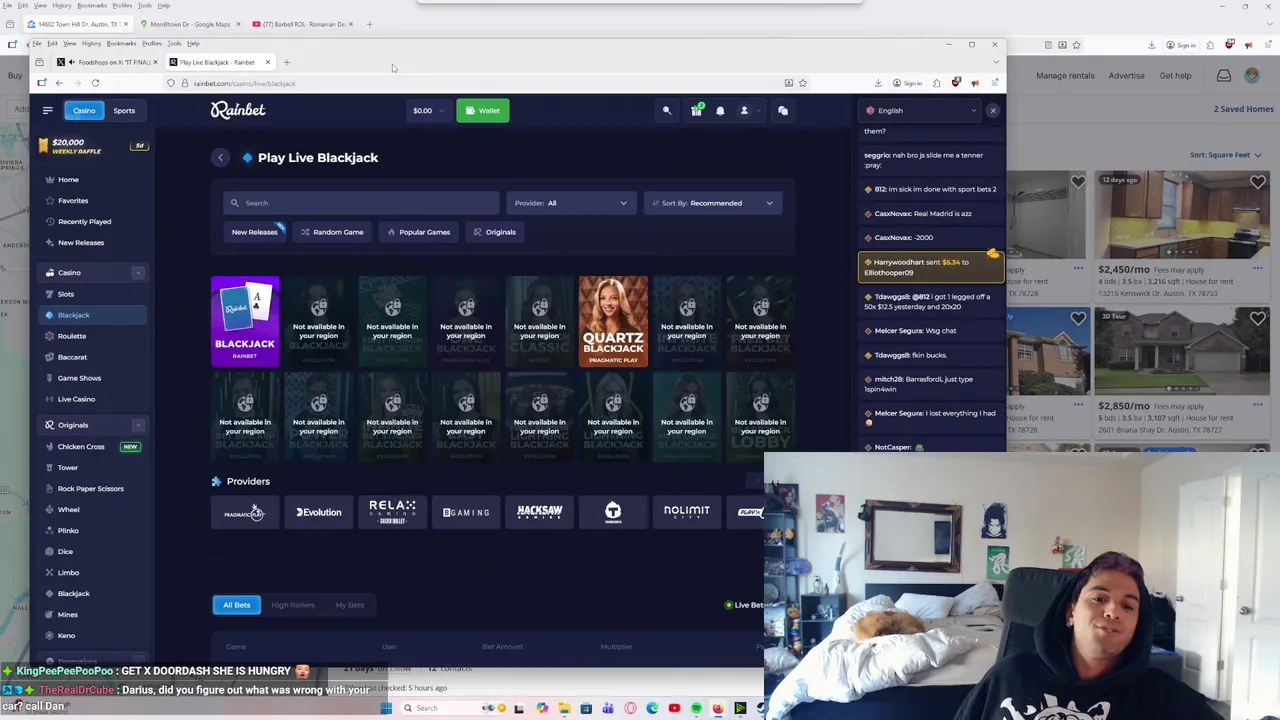This screenshot has height=720, width=1280.
Task: Open the rewards gift icon with badge
Action: coord(696,110)
